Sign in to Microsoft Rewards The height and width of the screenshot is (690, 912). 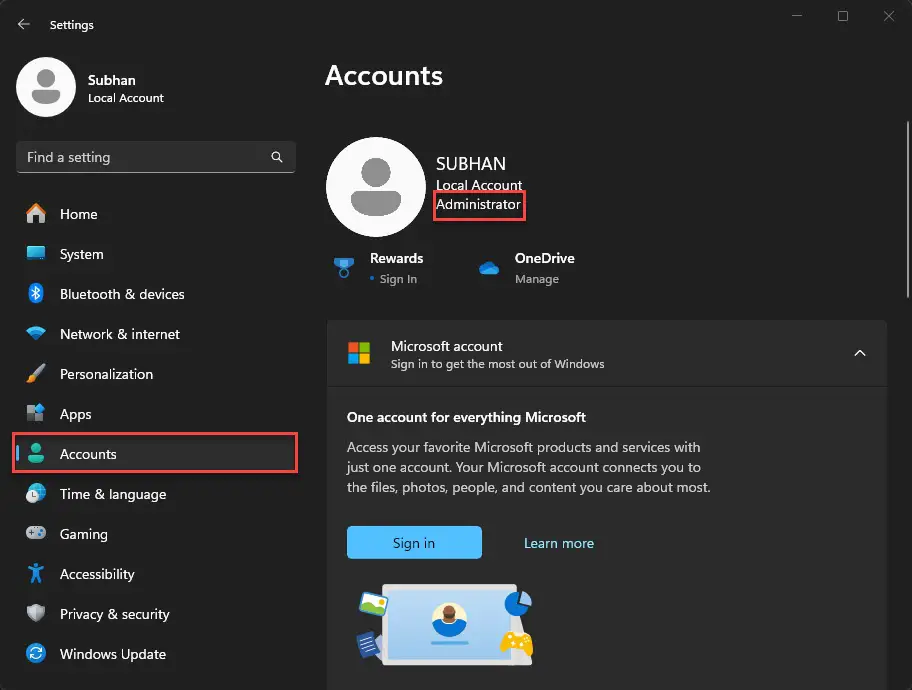397,279
